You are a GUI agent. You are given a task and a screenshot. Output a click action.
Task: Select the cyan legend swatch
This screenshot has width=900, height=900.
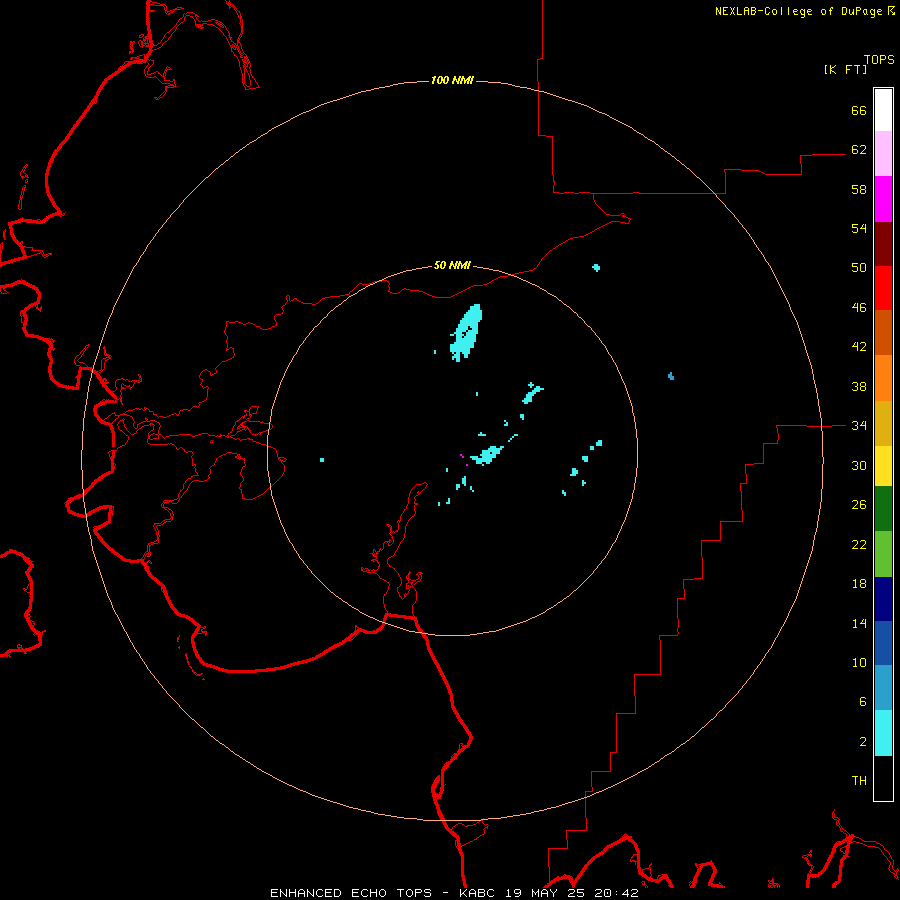(x=883, y=733)
